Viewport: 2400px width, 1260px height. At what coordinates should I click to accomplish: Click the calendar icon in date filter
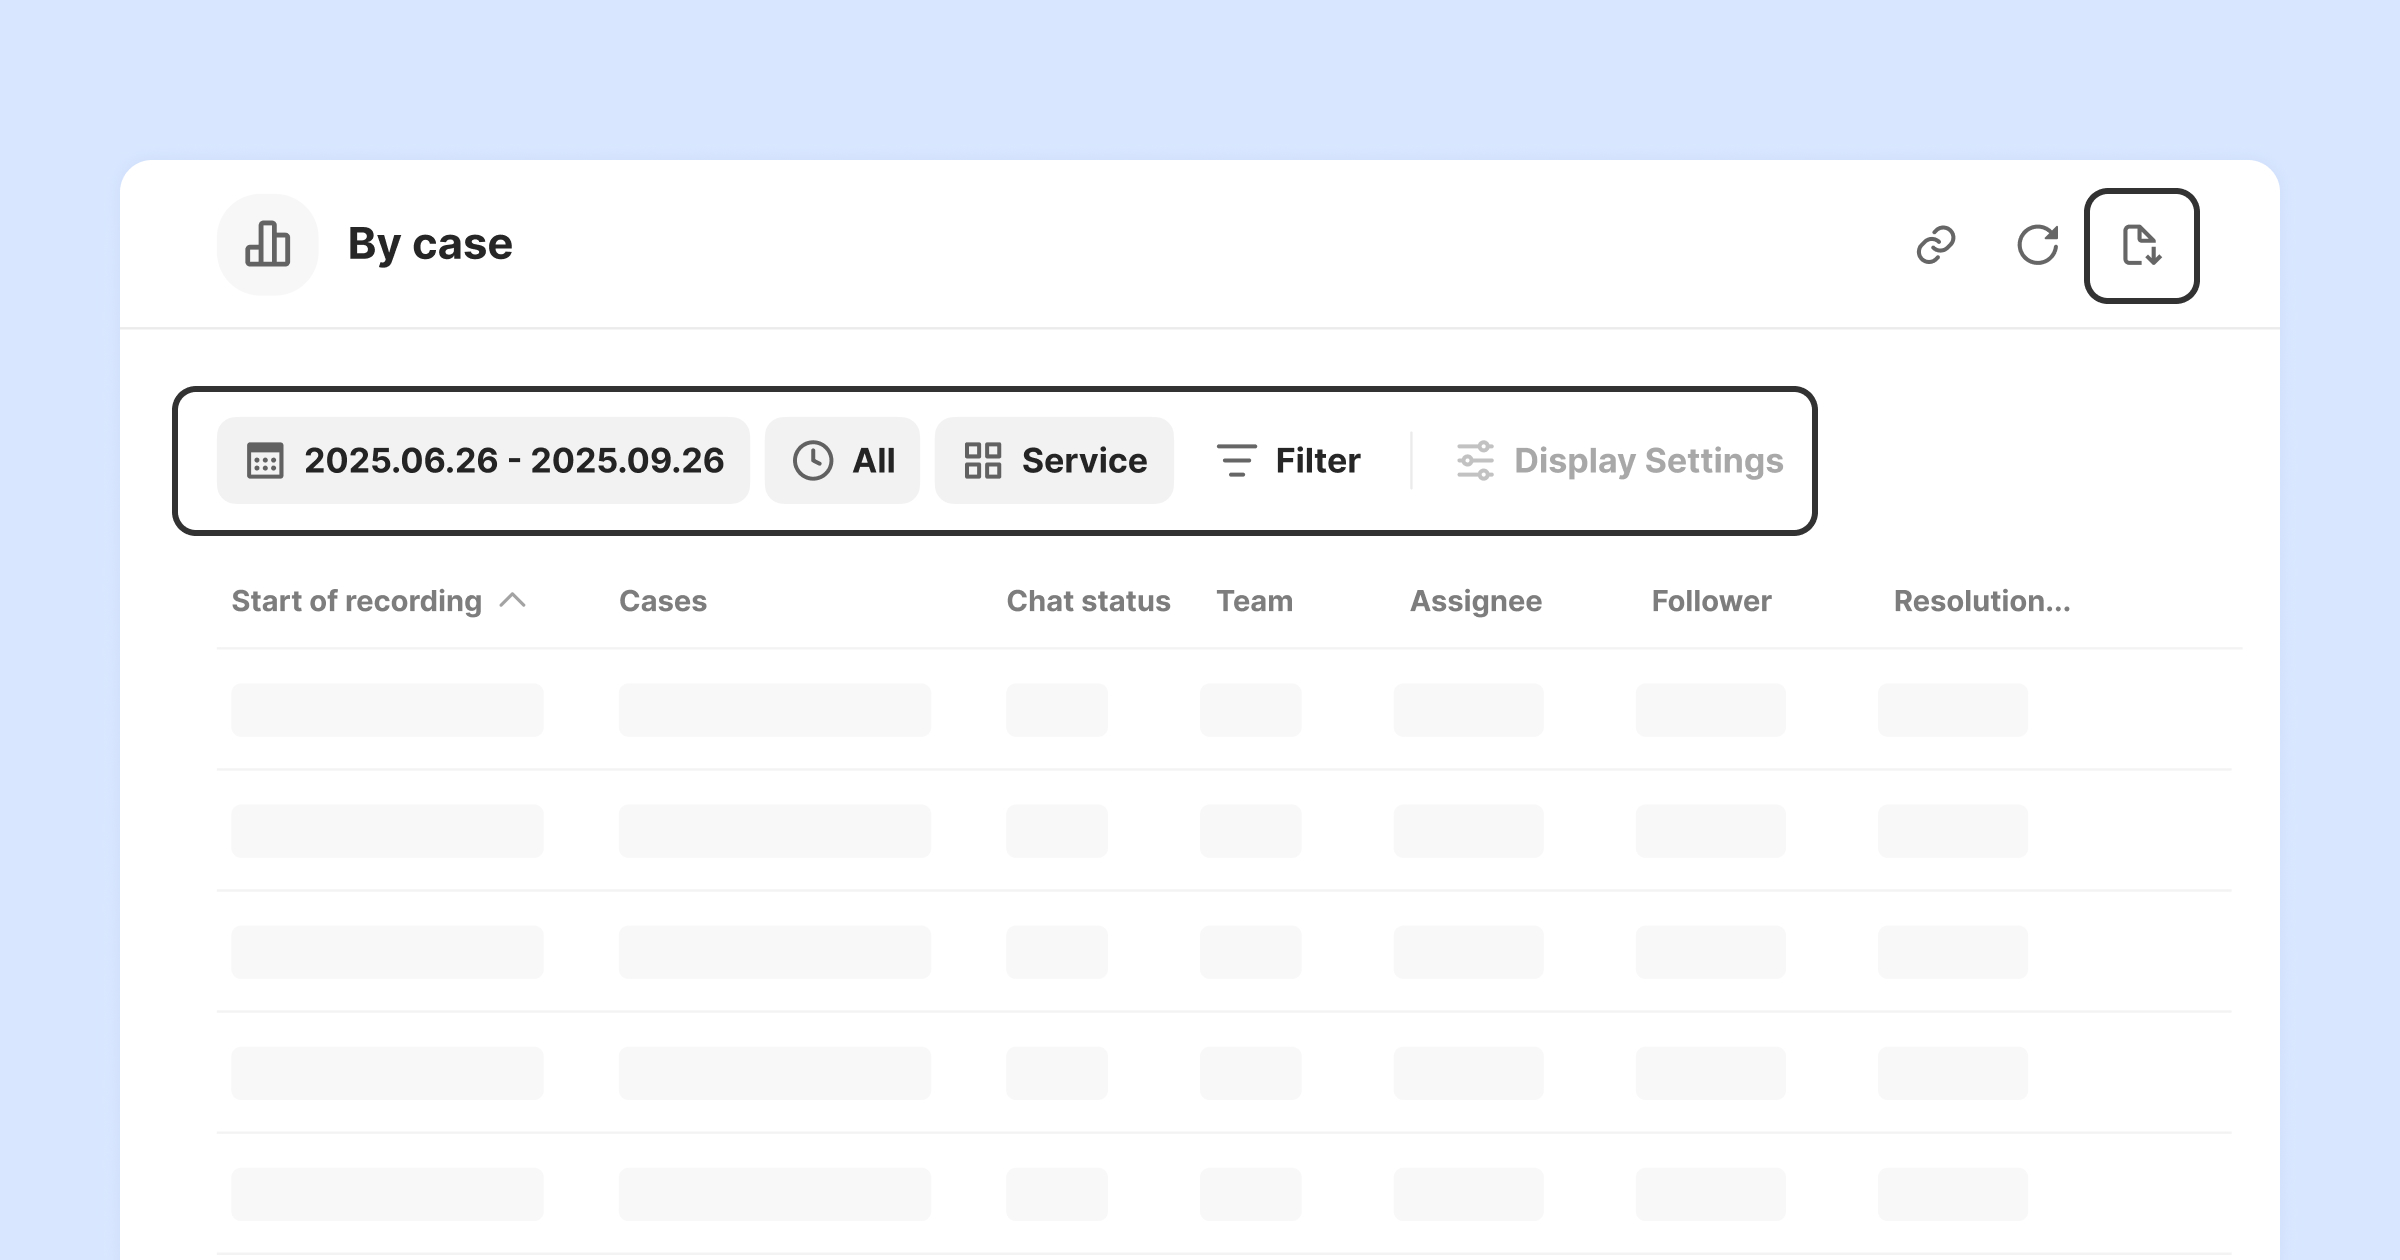pyautogui.click(x=265, y=461)
